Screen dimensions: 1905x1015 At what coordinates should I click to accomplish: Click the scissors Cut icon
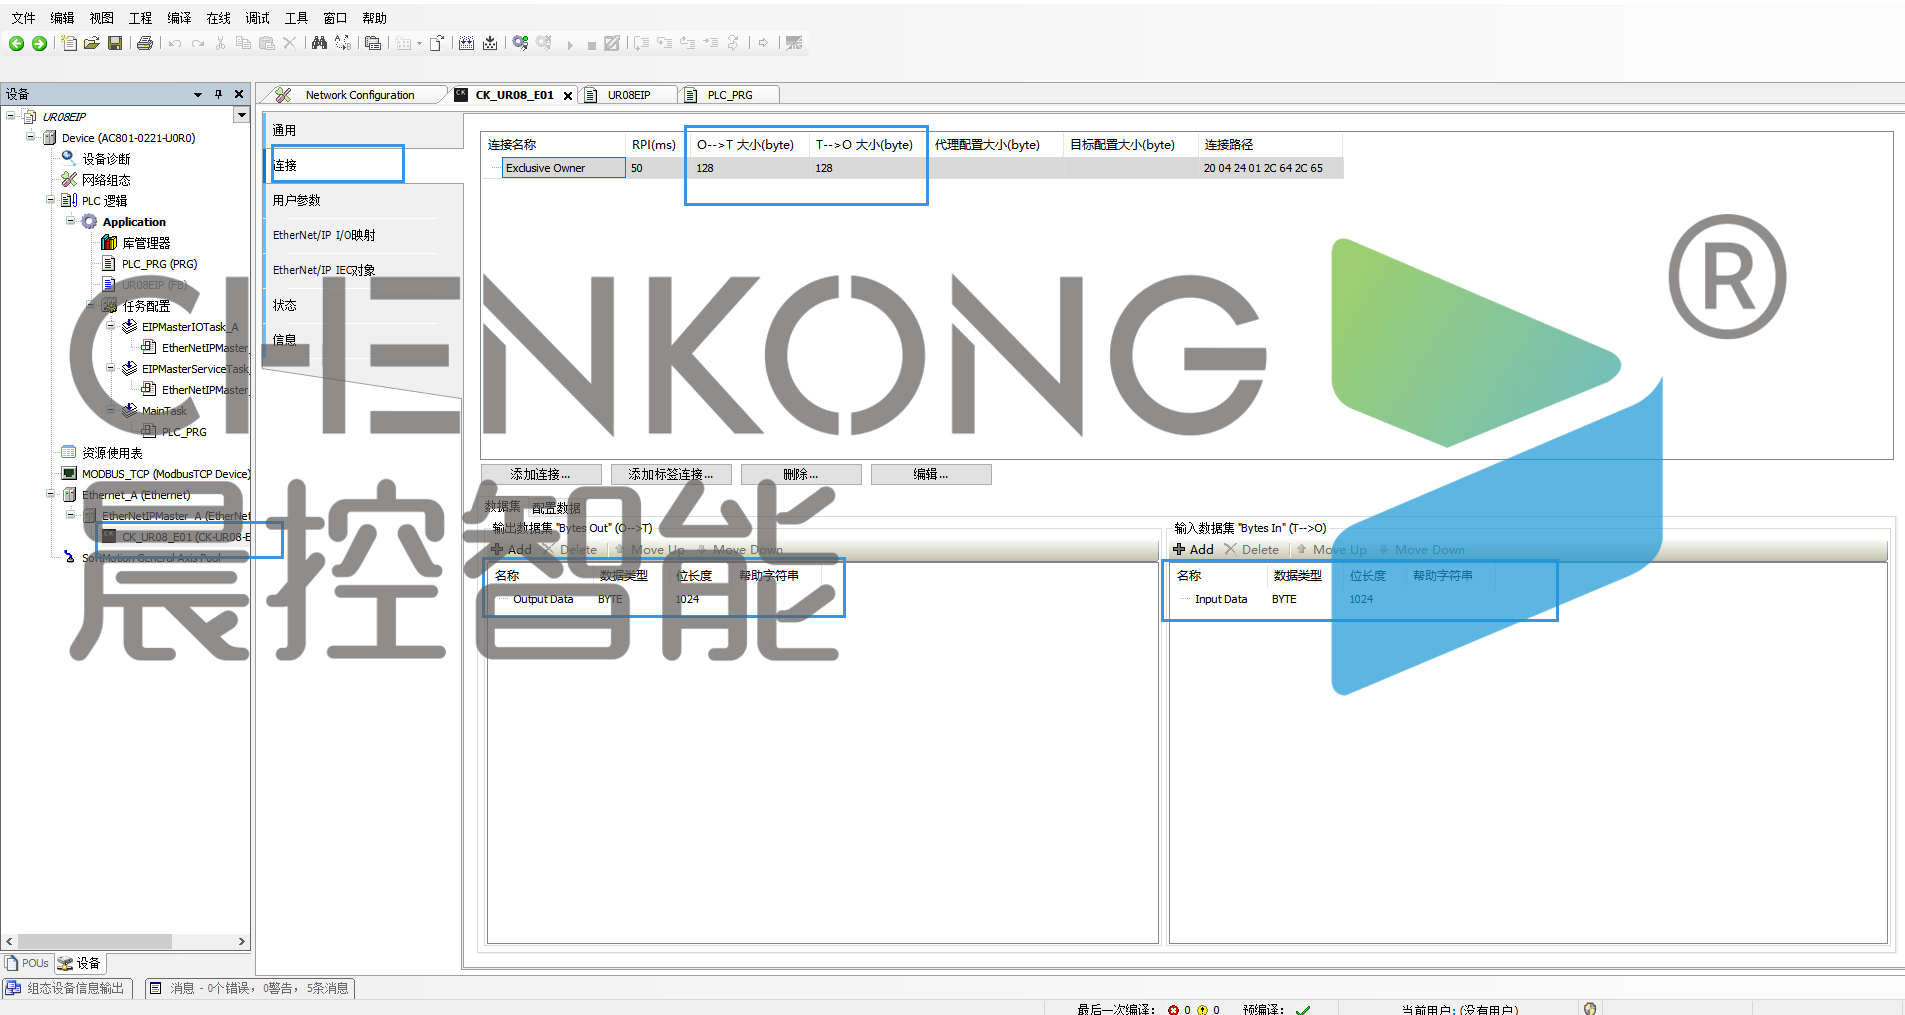point(221,43)
